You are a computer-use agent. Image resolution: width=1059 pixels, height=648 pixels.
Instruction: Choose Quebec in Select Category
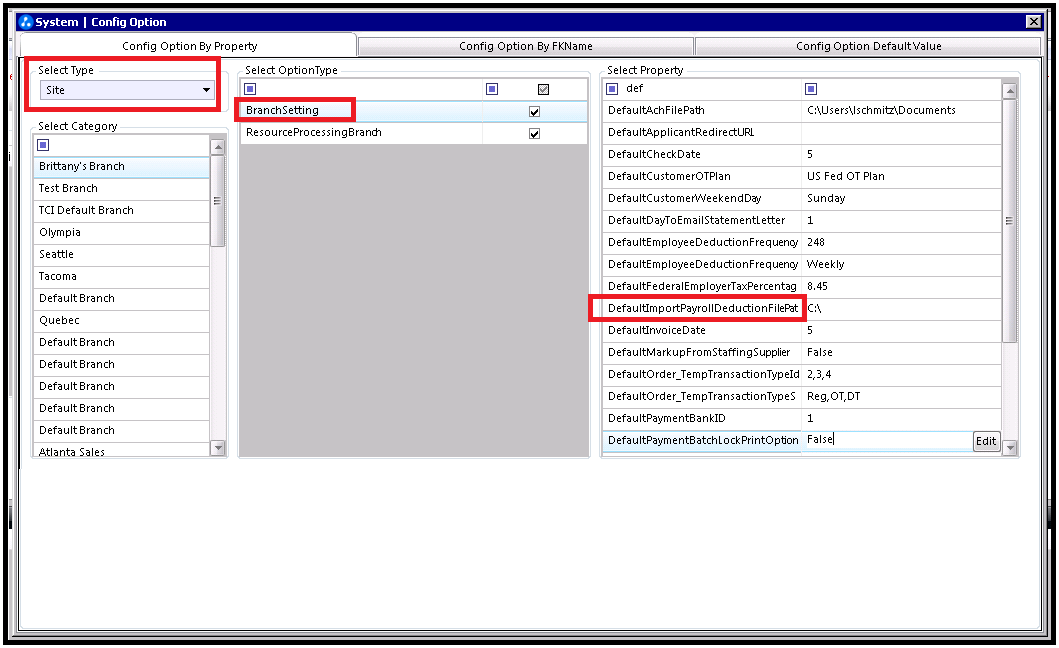(122, 320)
